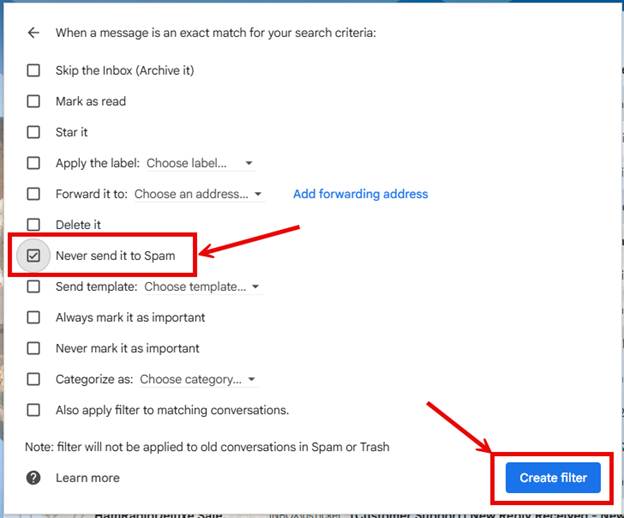Toggle the Categorize as checkbox
This screenshot has height=518, width=624.
34,379
